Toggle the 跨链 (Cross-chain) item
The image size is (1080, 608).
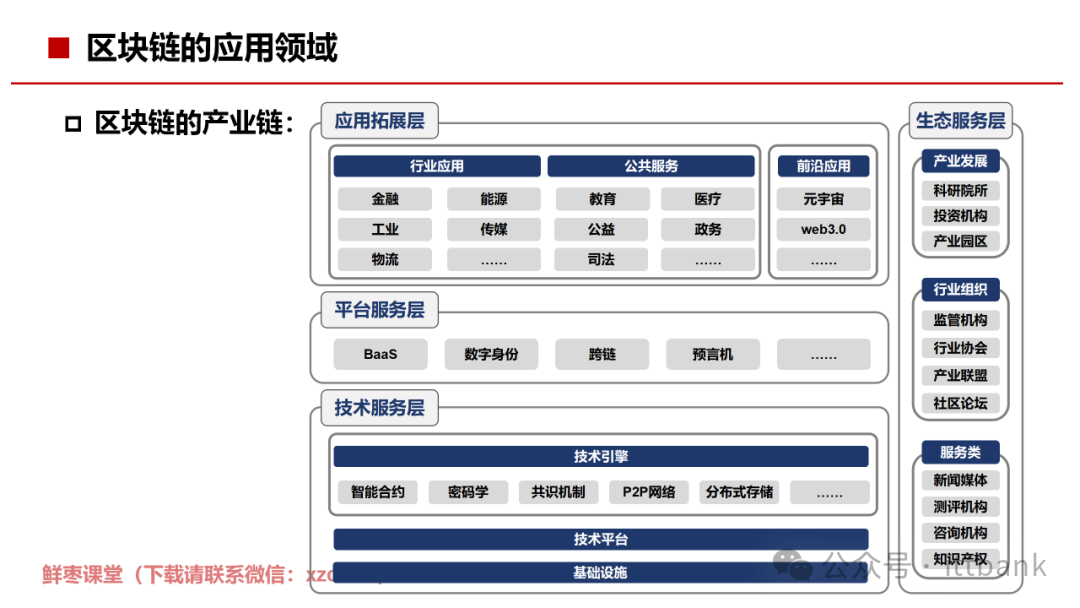(x=602, y=354)
